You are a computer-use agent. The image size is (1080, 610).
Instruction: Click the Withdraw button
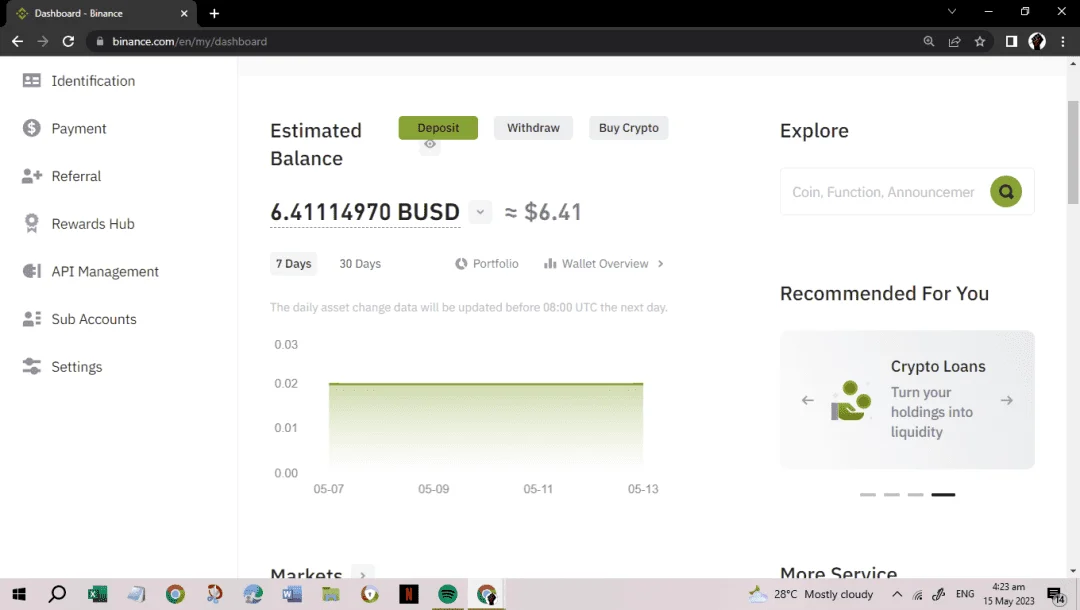(533, 128)
